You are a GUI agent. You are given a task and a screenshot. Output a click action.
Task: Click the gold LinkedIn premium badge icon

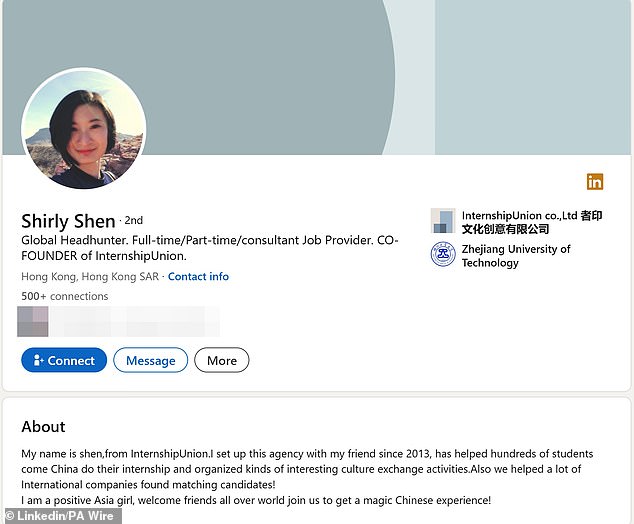point(595,181)
